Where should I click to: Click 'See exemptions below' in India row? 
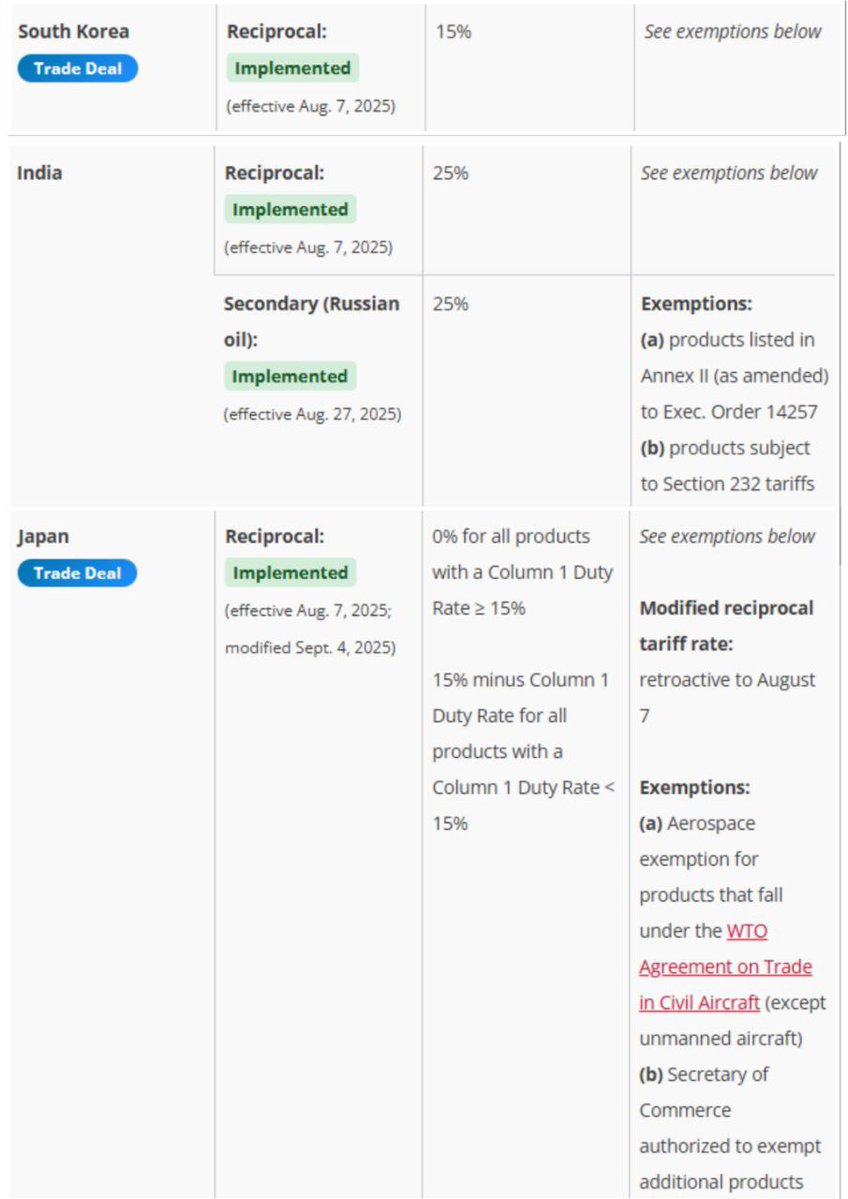729,173
